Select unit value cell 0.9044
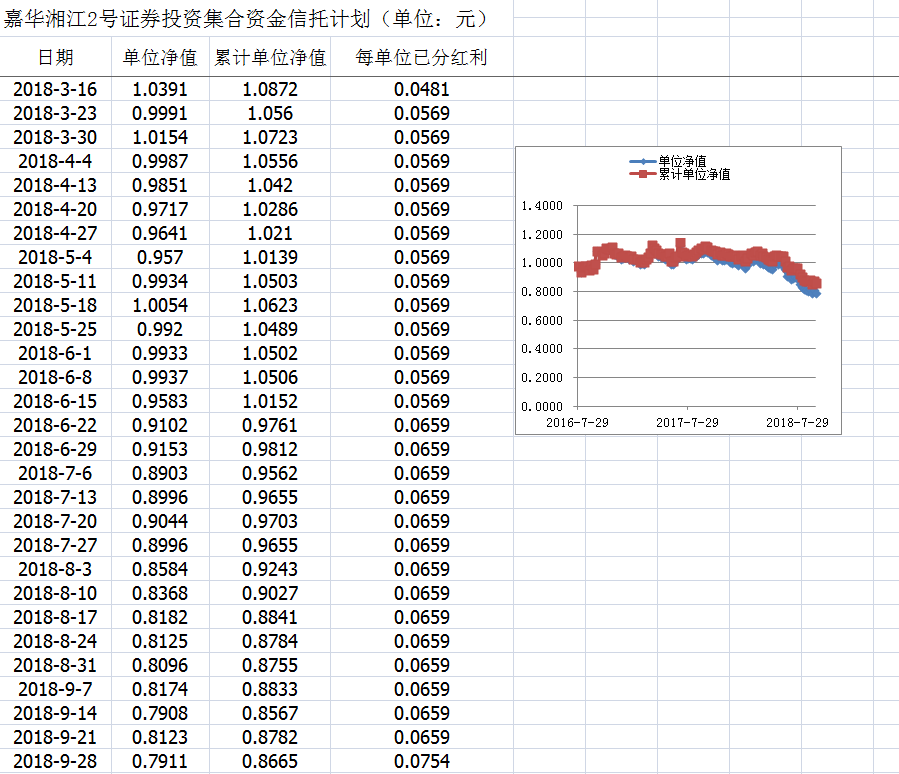The height and width of the screenshot is (774, 899). click(160, 522)
